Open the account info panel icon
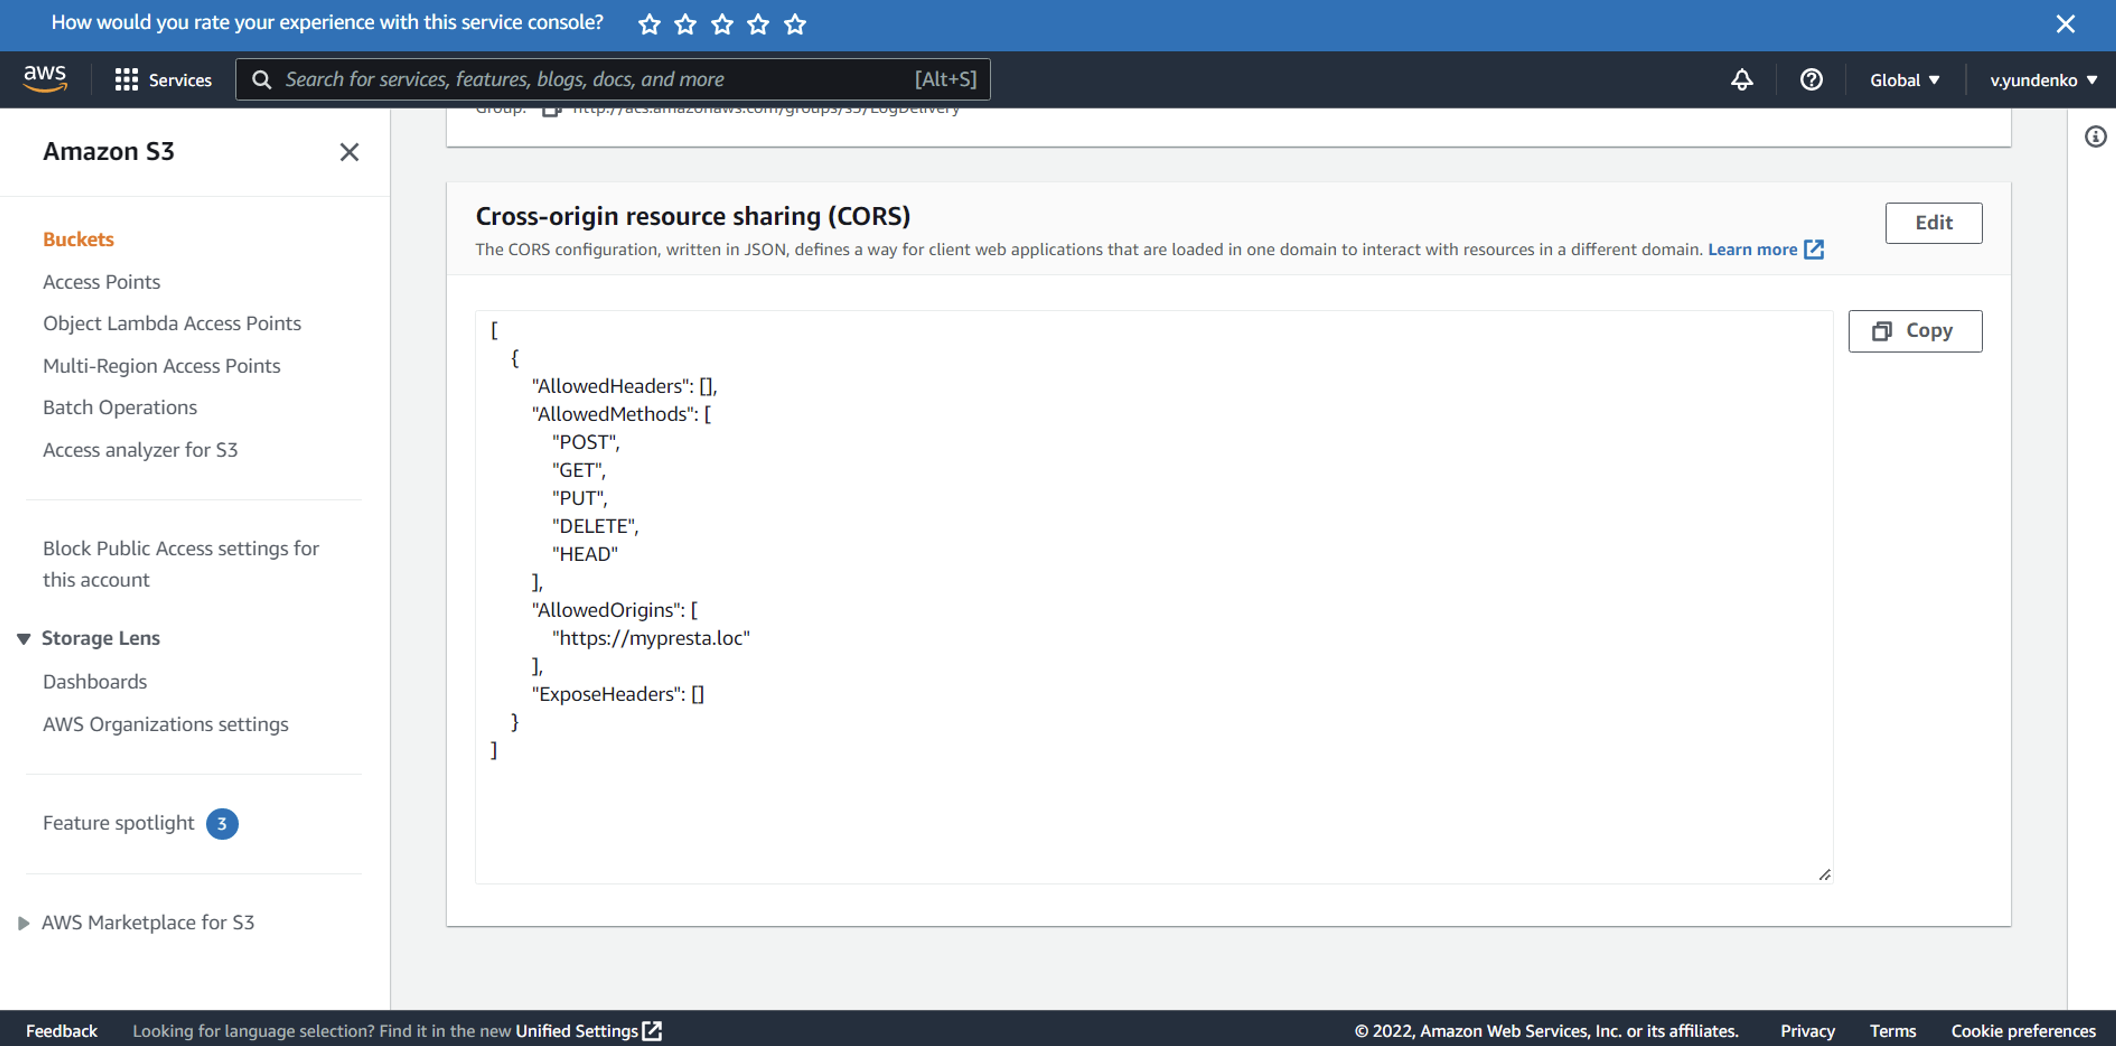Viewport: 2116px width, 1046px height. (x=2096, y=137)
